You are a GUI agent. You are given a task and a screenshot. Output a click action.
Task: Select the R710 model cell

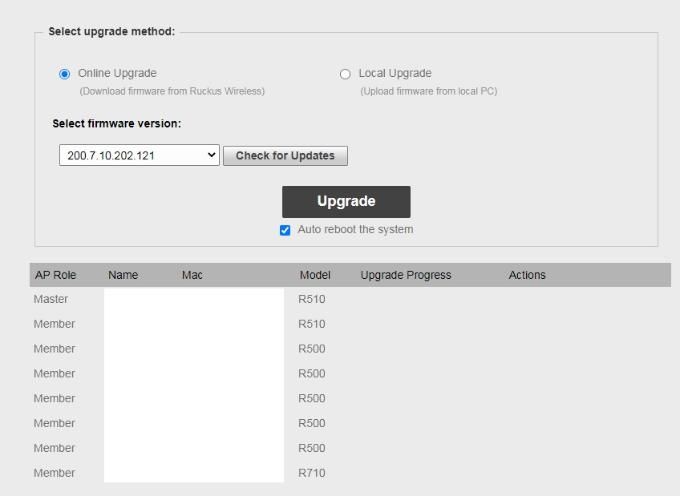pyautogui.click(x=312, y=473)
